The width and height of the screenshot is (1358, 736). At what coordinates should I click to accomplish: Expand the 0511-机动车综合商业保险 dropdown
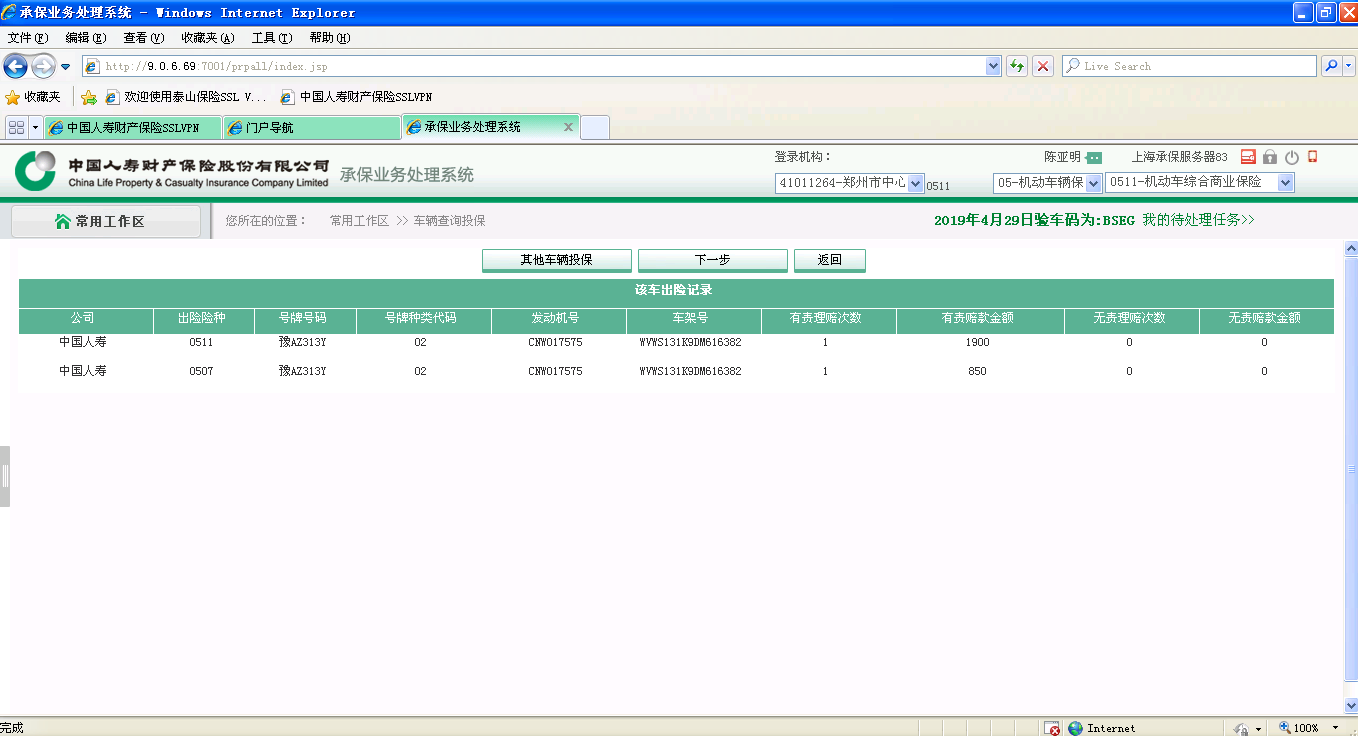tap(1285, 183)
